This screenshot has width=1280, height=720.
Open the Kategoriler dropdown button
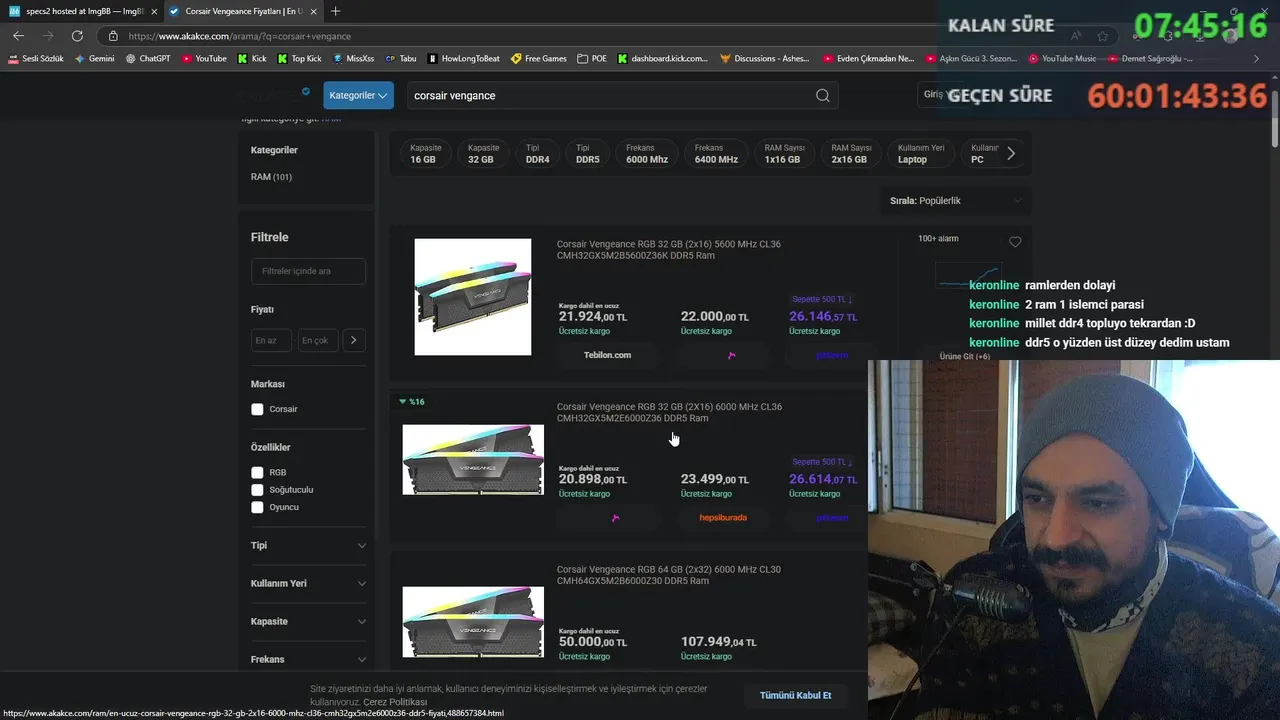point(358,95)
